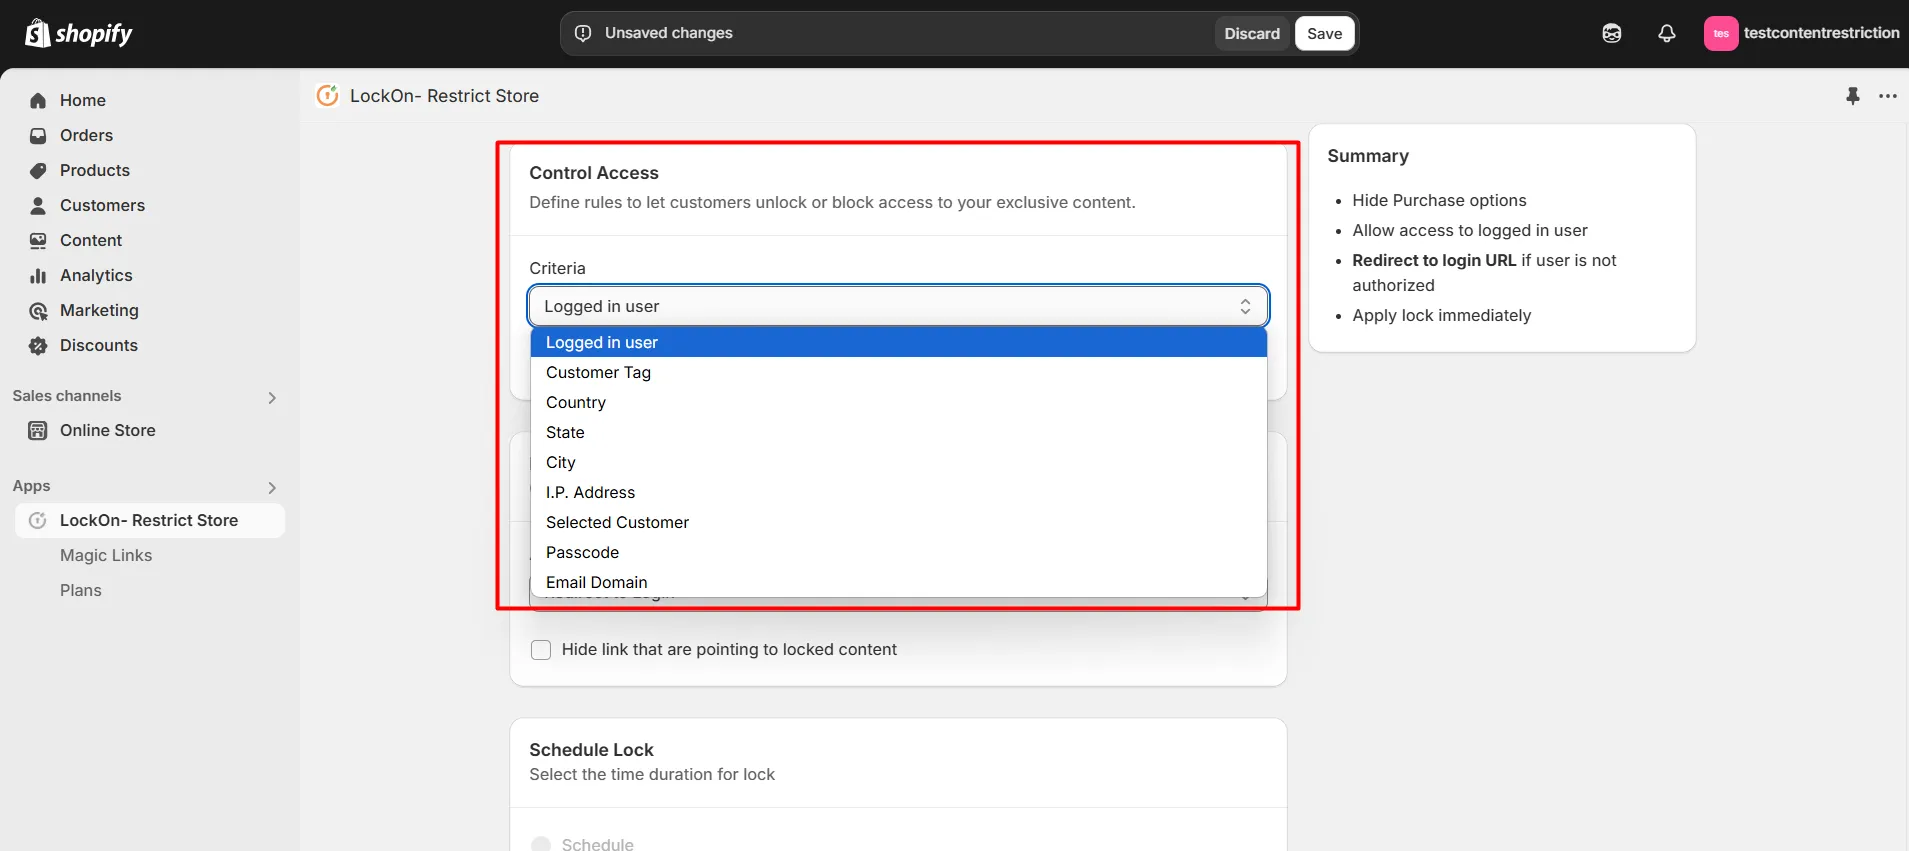This screenshot has height=851, width=1909.
Task: Click the Online Store shop icon
Action: [x=38, y=430]
